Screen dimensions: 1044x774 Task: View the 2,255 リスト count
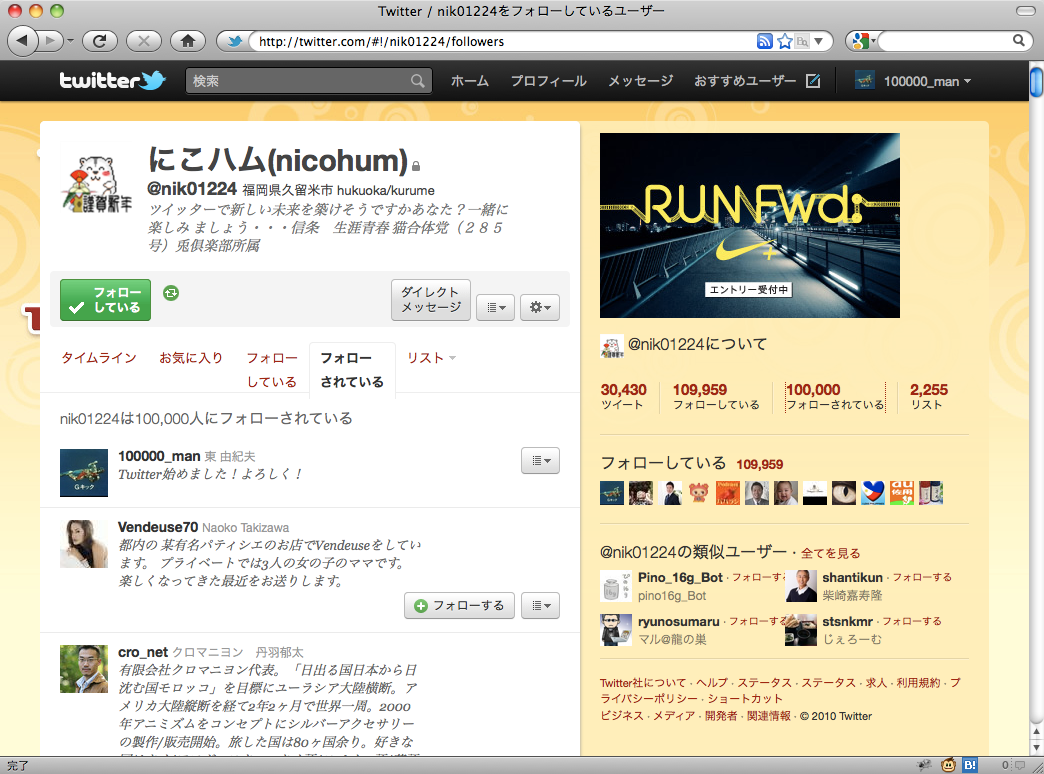point(928,396)
